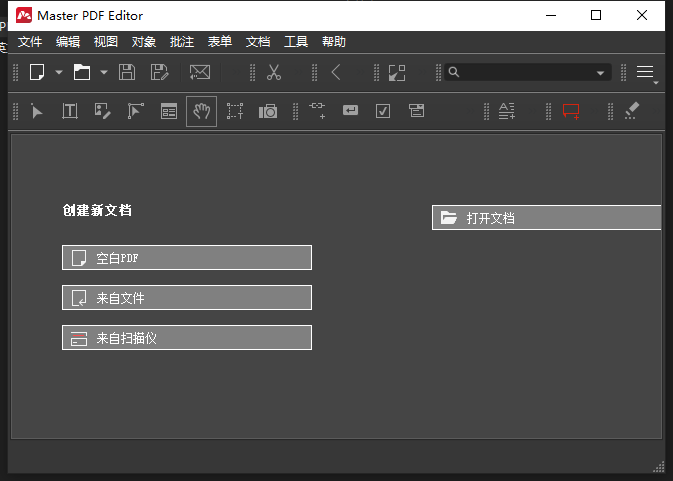Click the cut scissors icon
The height and width of the screenshot is (481, 673).
click(274, 72)
